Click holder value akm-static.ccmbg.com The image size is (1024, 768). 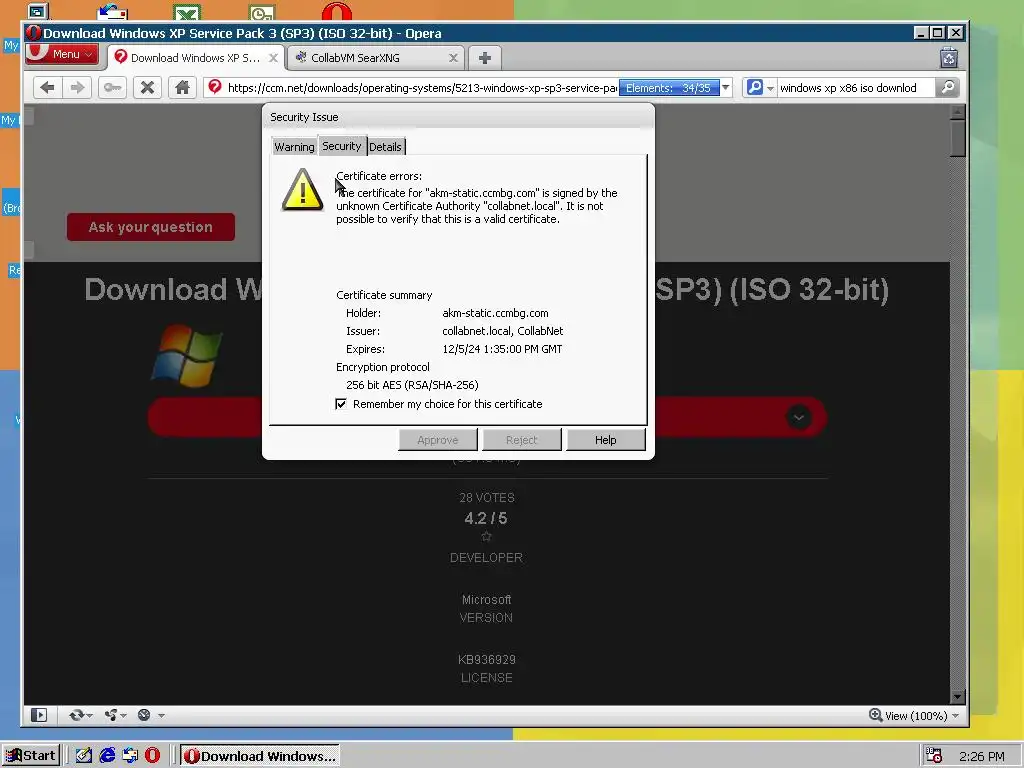click(495, 313)
